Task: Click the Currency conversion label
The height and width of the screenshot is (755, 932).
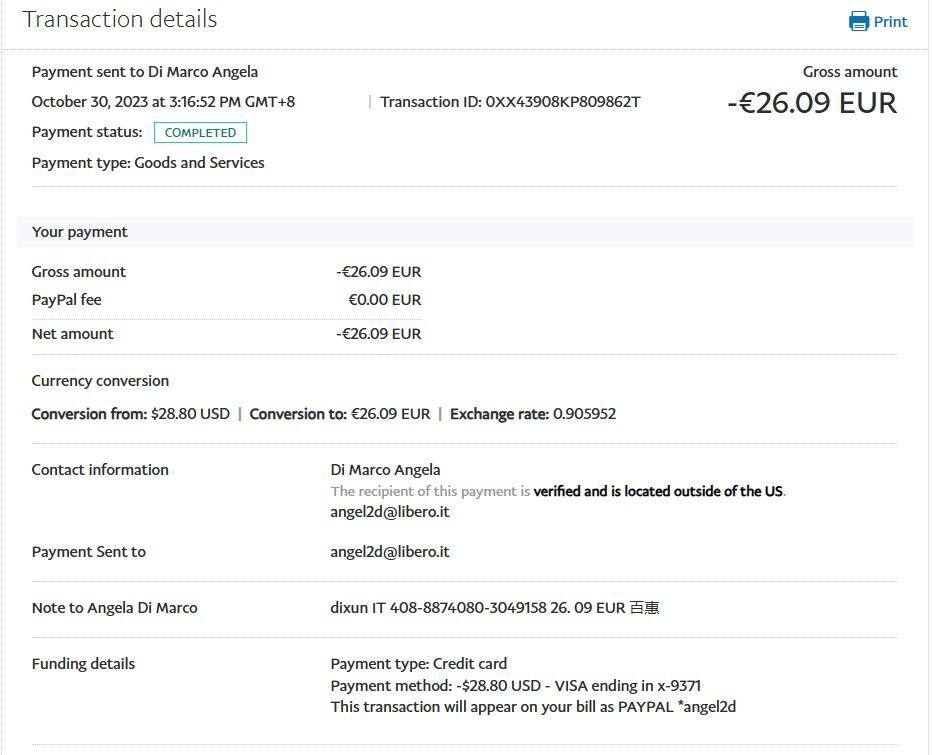Action: 100,381
